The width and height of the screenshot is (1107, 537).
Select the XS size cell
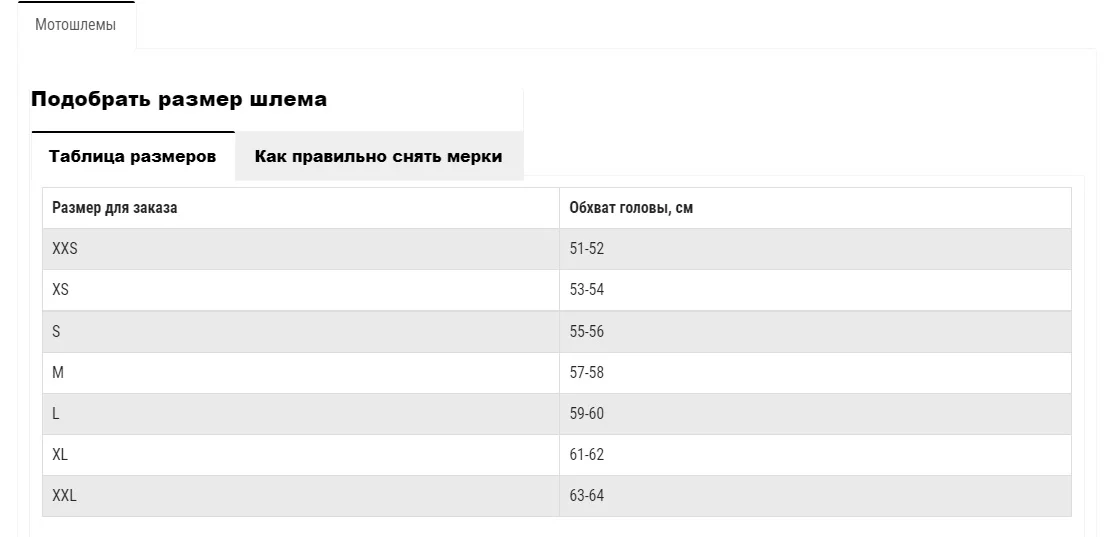61,290
